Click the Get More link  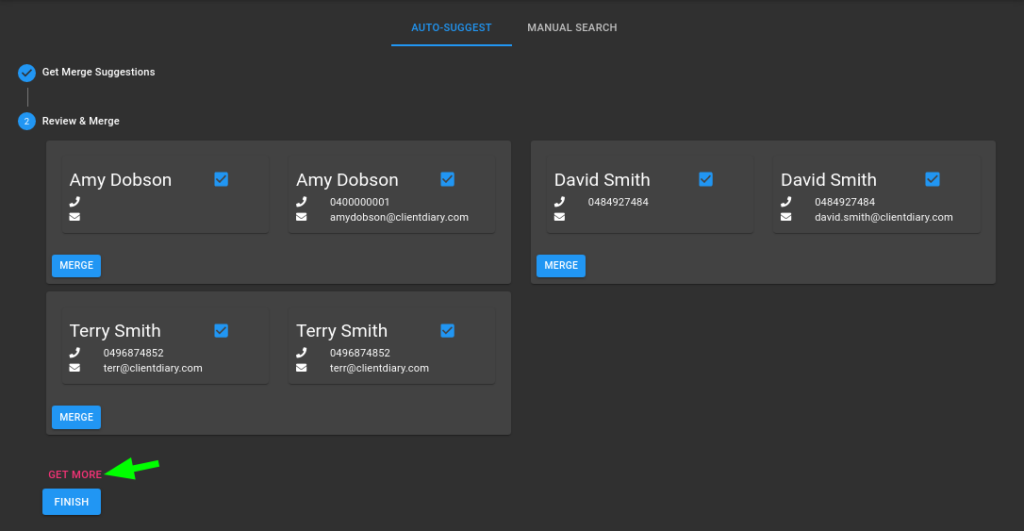tap(75, 474)
